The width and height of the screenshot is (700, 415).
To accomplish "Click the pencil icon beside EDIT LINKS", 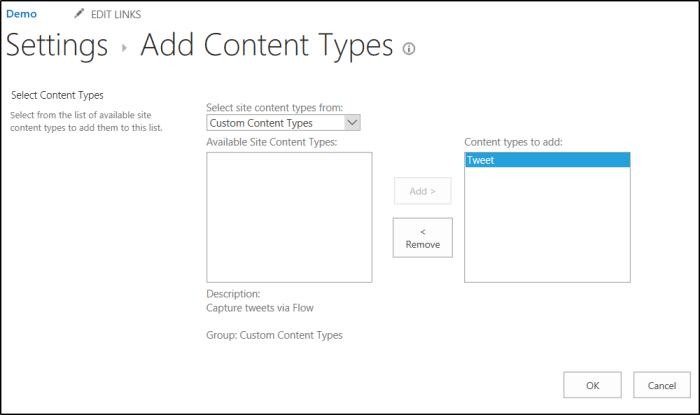I will coord(80,14).
